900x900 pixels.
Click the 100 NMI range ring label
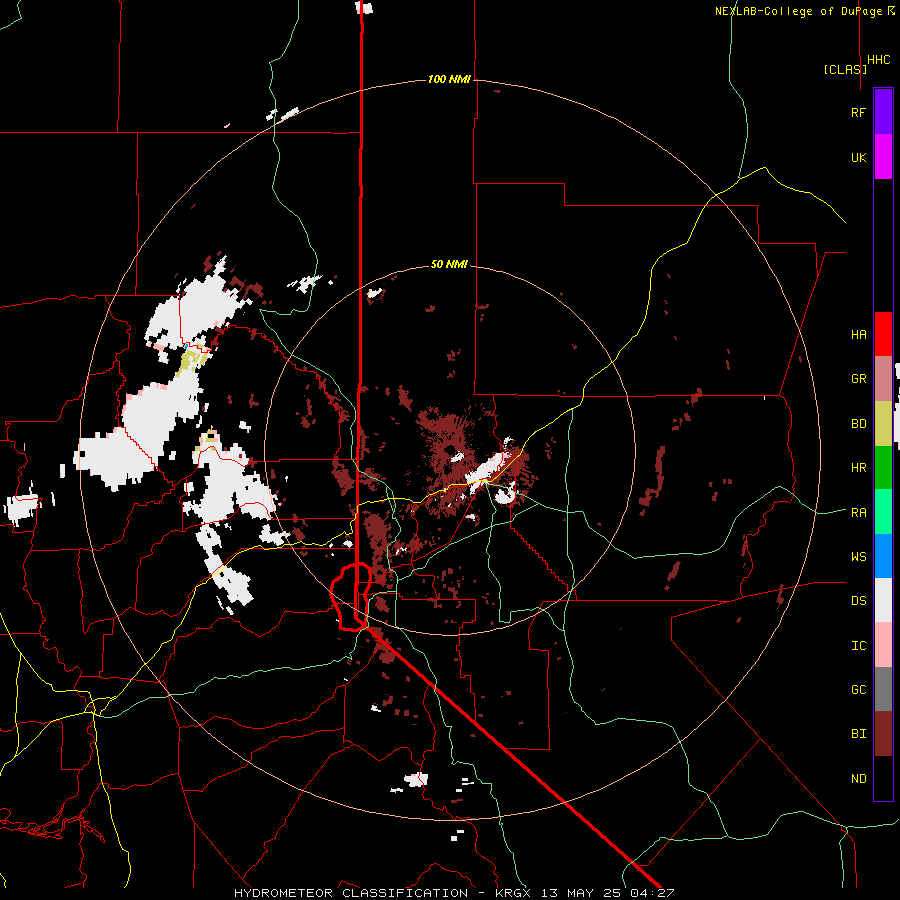(x=449, y=79)
